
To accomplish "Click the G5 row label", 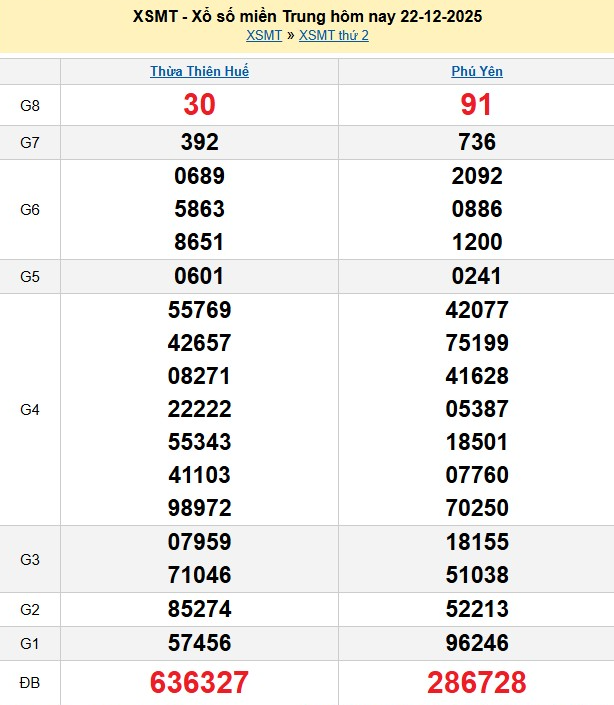I will tap(30, 277).
